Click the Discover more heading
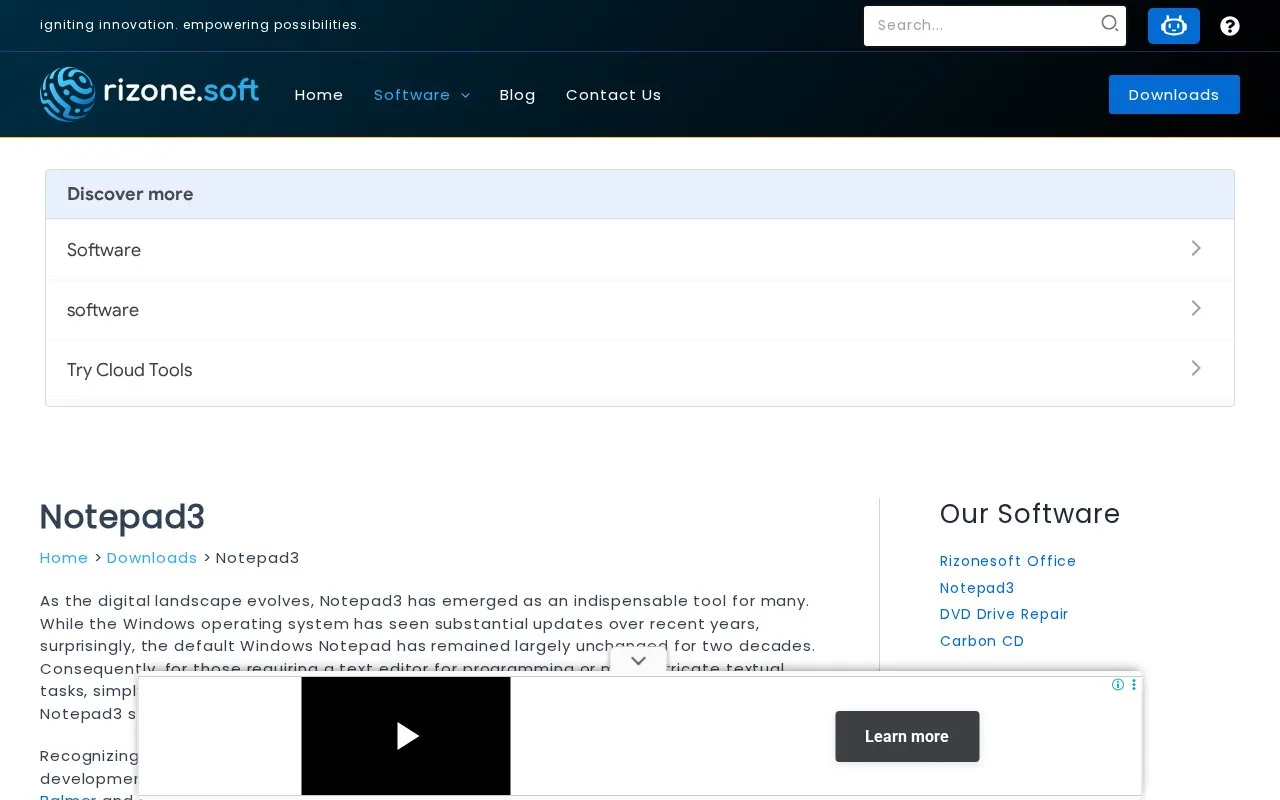Image resolution: width=1280 pixels, height=800 pixels. click(130, 194)
